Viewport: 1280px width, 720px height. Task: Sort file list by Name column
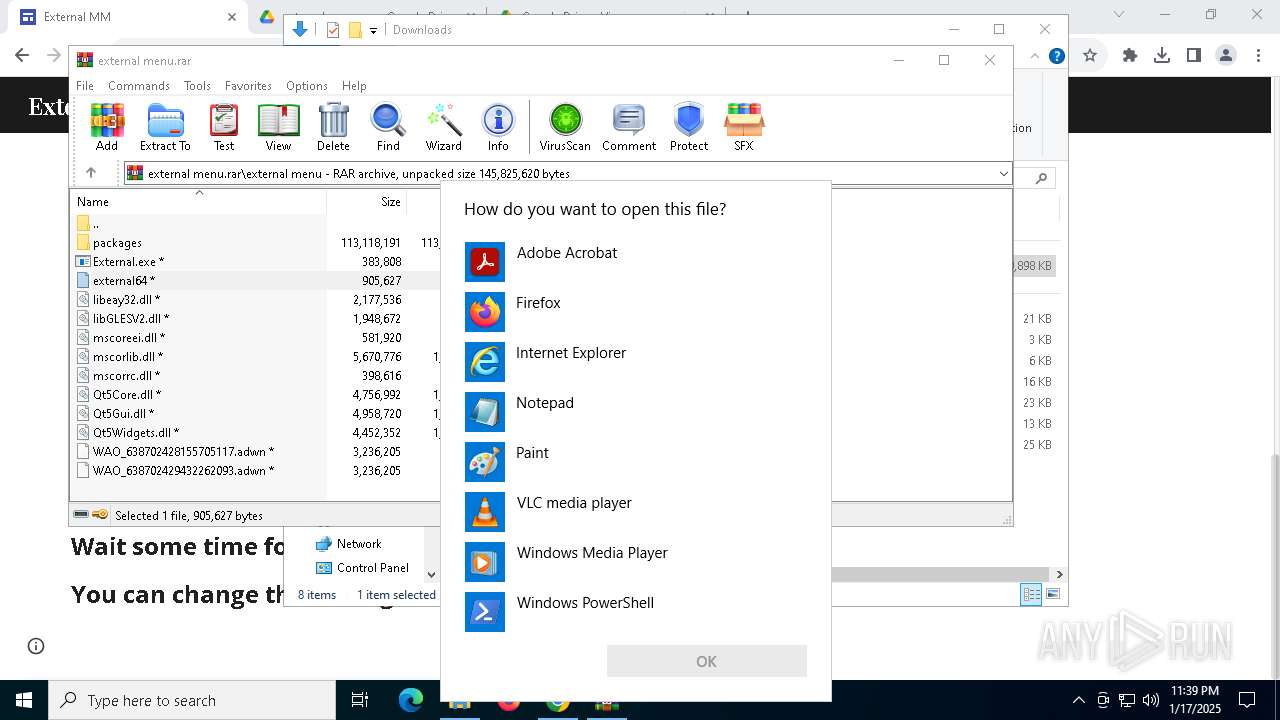(198, 201)
